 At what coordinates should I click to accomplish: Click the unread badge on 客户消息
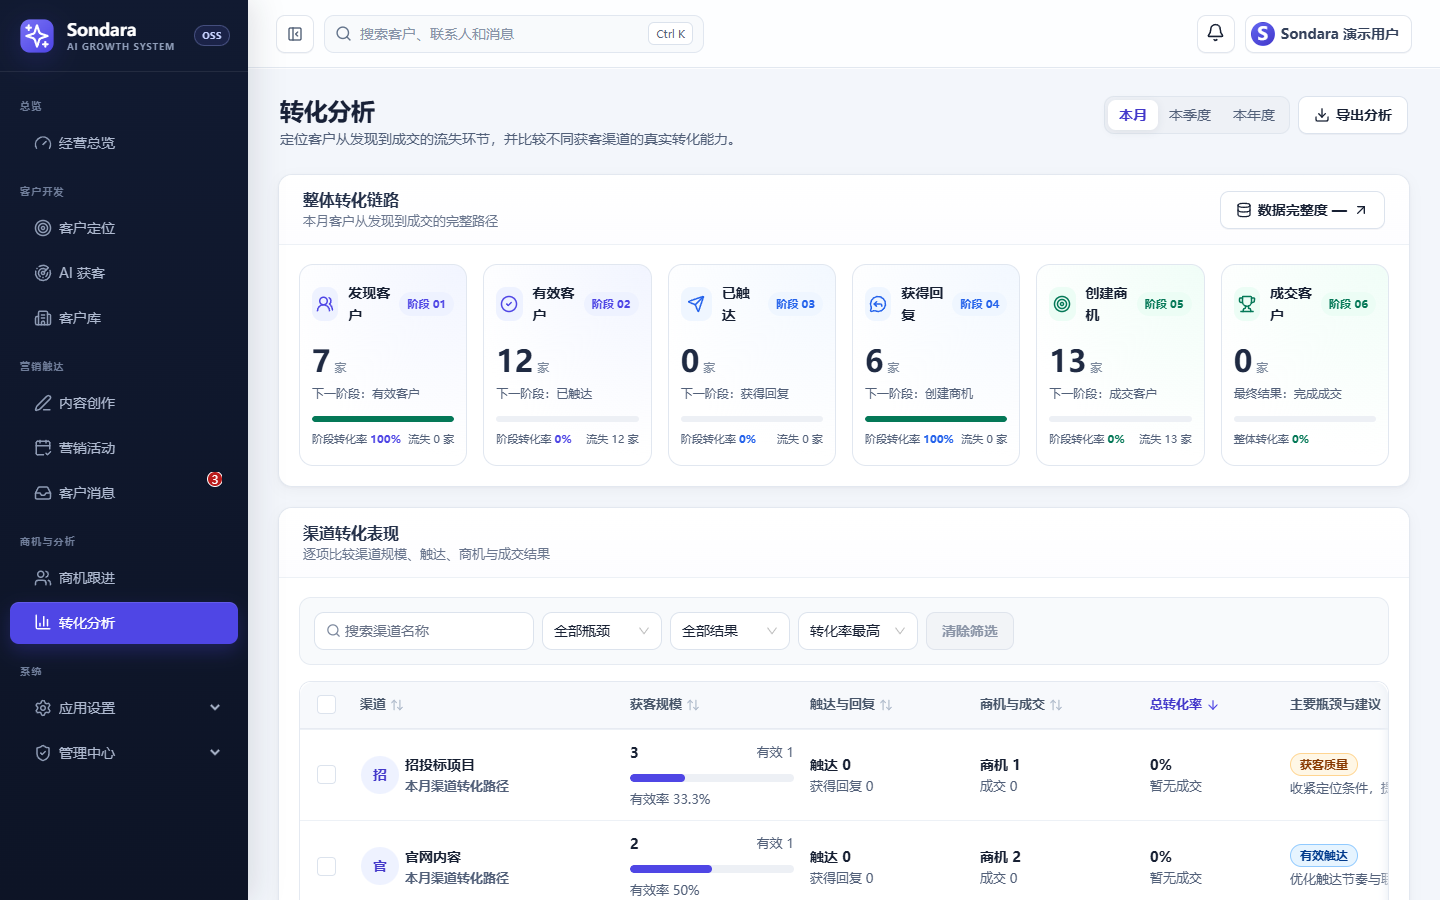tap(214, 479)
